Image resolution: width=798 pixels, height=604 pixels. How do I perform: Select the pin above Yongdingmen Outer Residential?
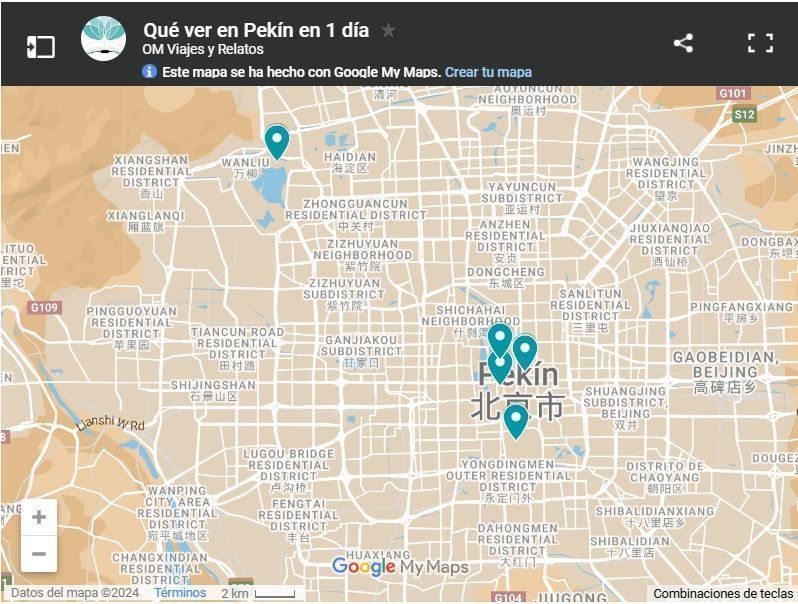tap(516, 421)
